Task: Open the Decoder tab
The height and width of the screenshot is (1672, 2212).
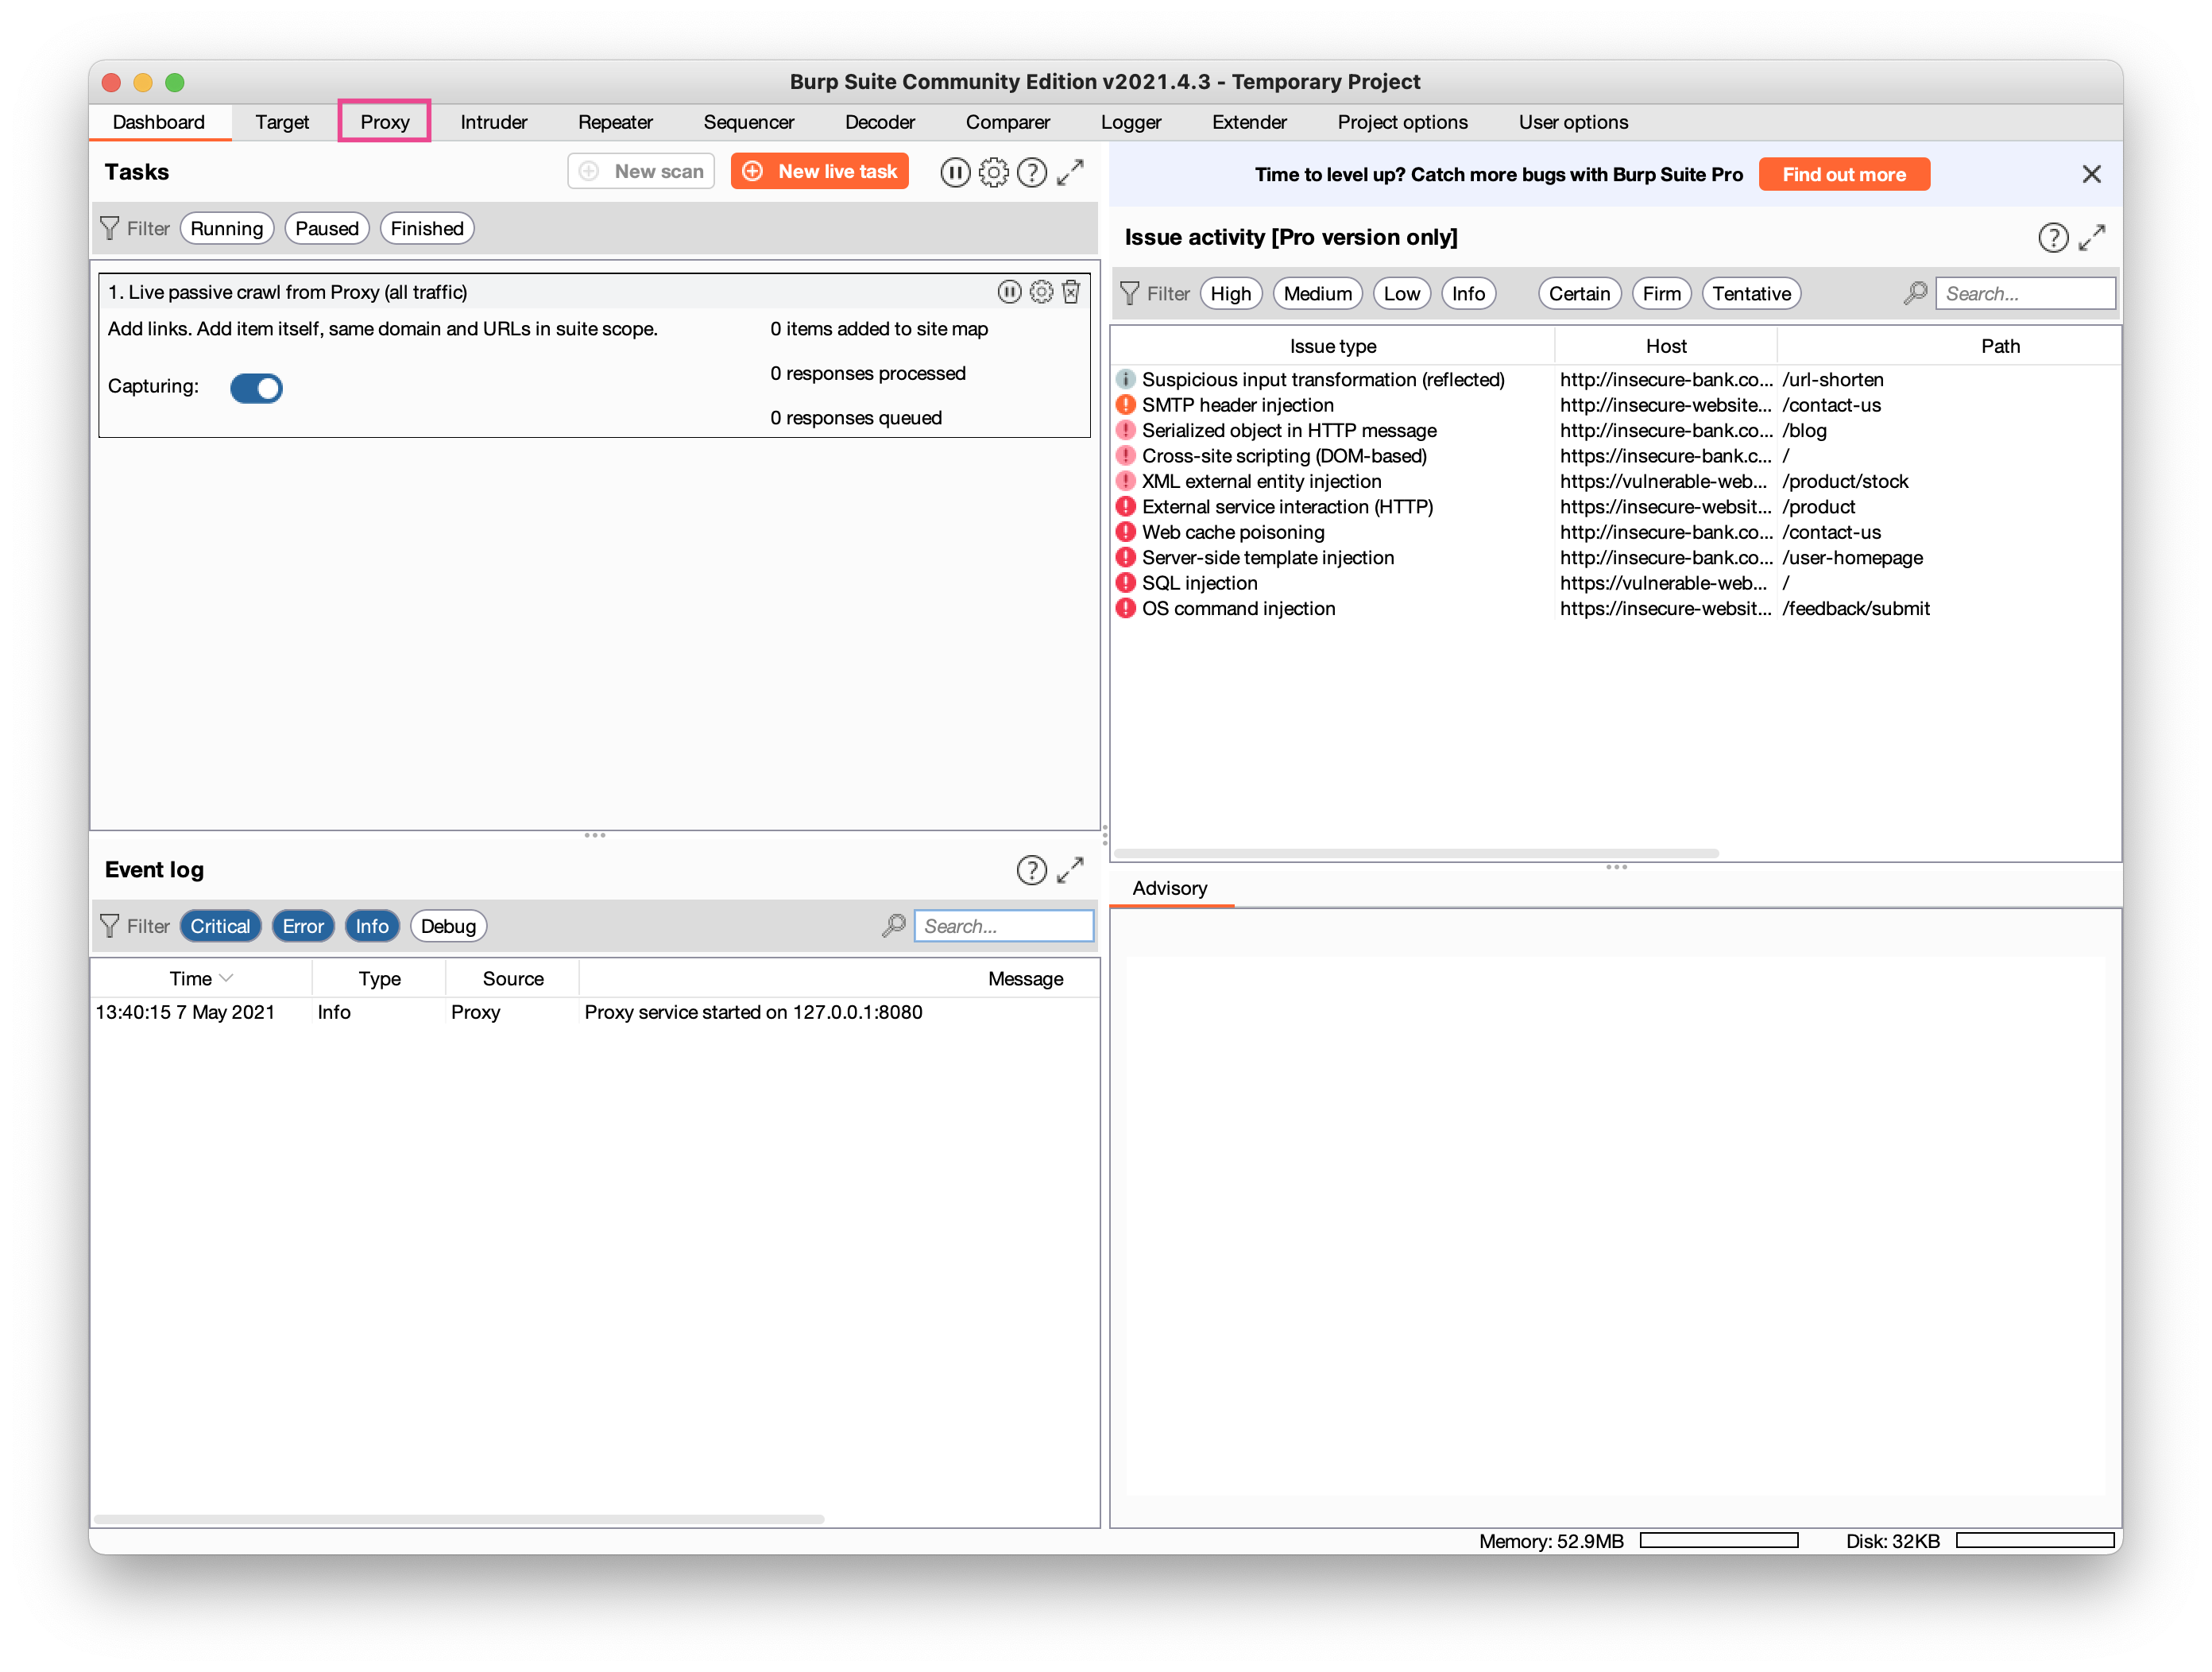Action: (x=880, y=122)
